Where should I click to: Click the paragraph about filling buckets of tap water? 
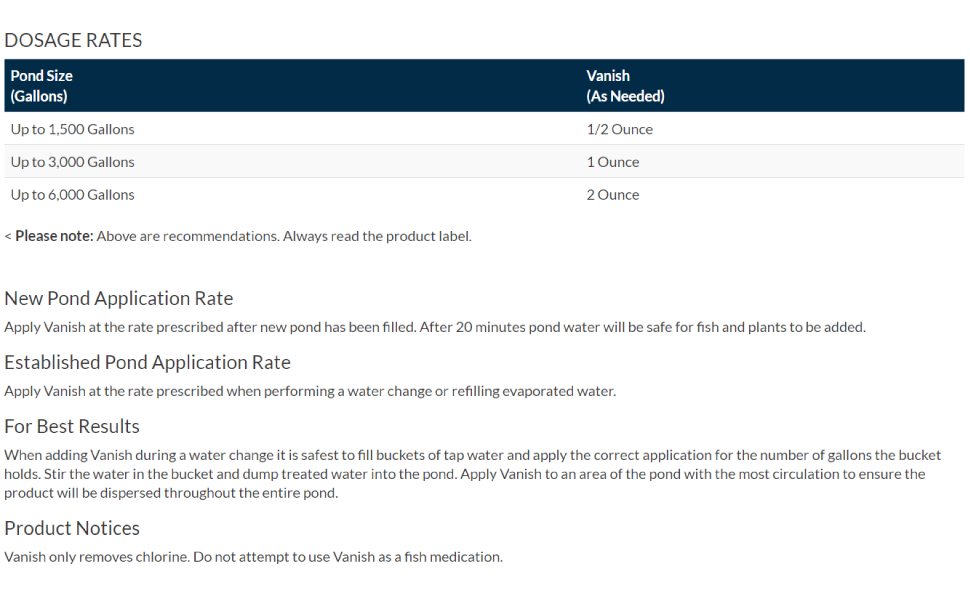pyautogui.click(x=472, y=474)
